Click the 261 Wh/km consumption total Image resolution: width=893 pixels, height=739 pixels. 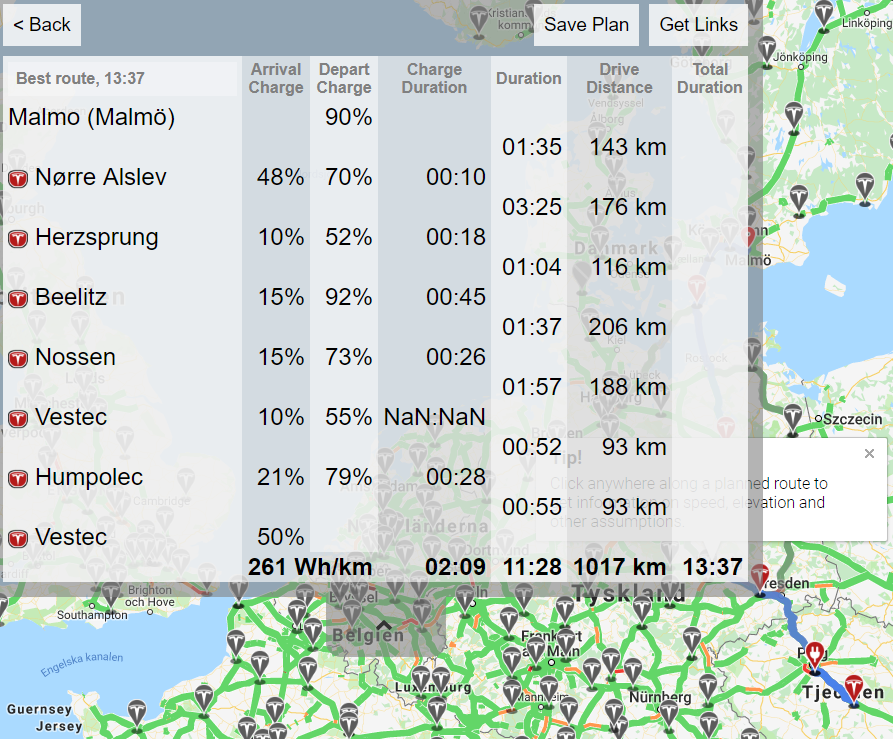click(310, 567)
